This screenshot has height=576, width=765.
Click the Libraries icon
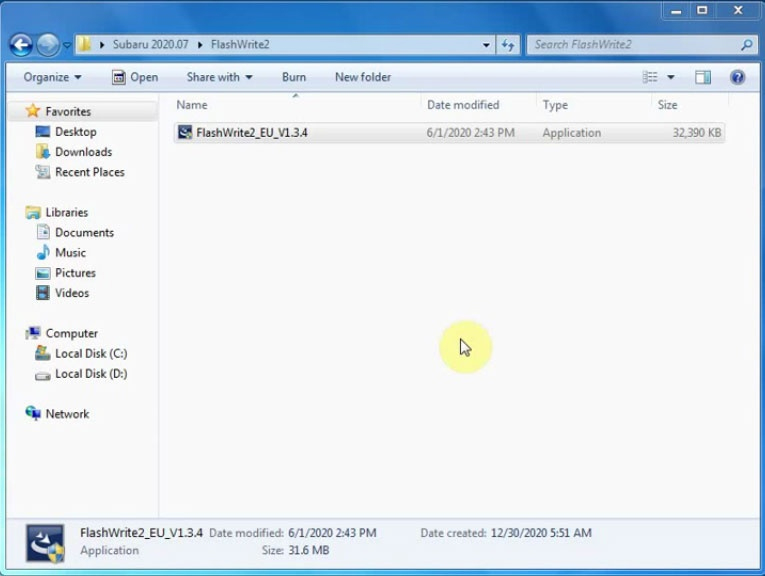click(x=33, y=212)
